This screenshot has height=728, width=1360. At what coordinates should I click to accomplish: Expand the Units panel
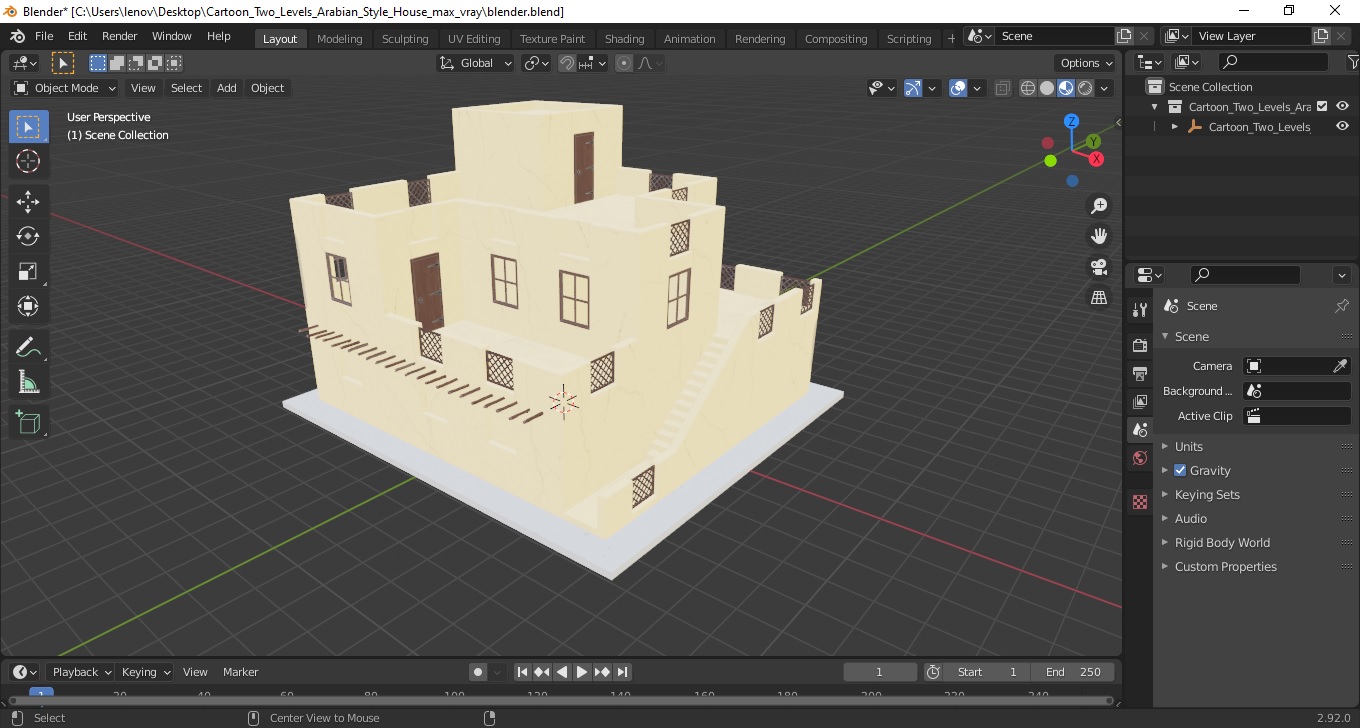tap(1189, 446)
